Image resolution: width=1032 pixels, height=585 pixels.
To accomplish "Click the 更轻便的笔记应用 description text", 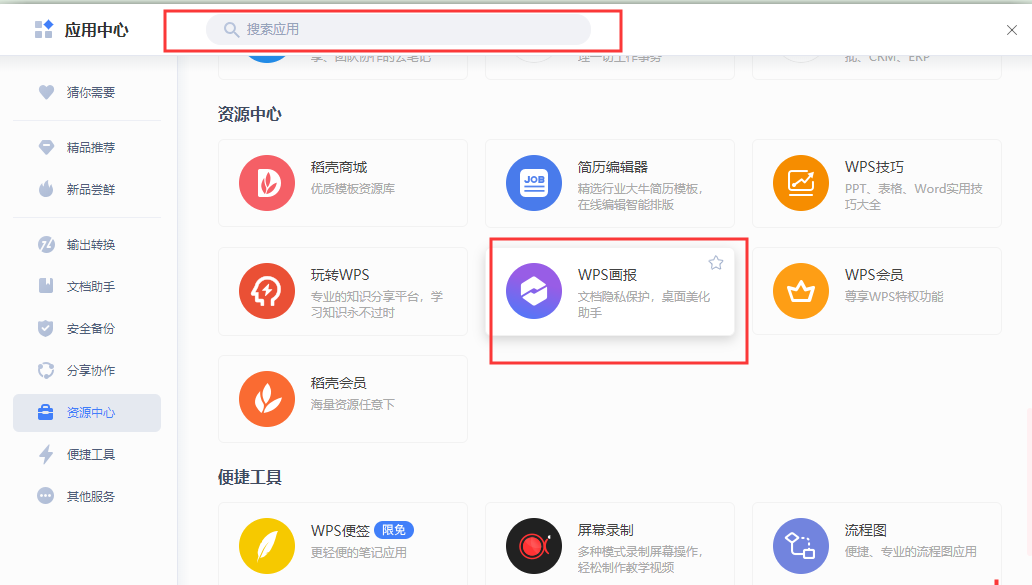I will point(359,552).
